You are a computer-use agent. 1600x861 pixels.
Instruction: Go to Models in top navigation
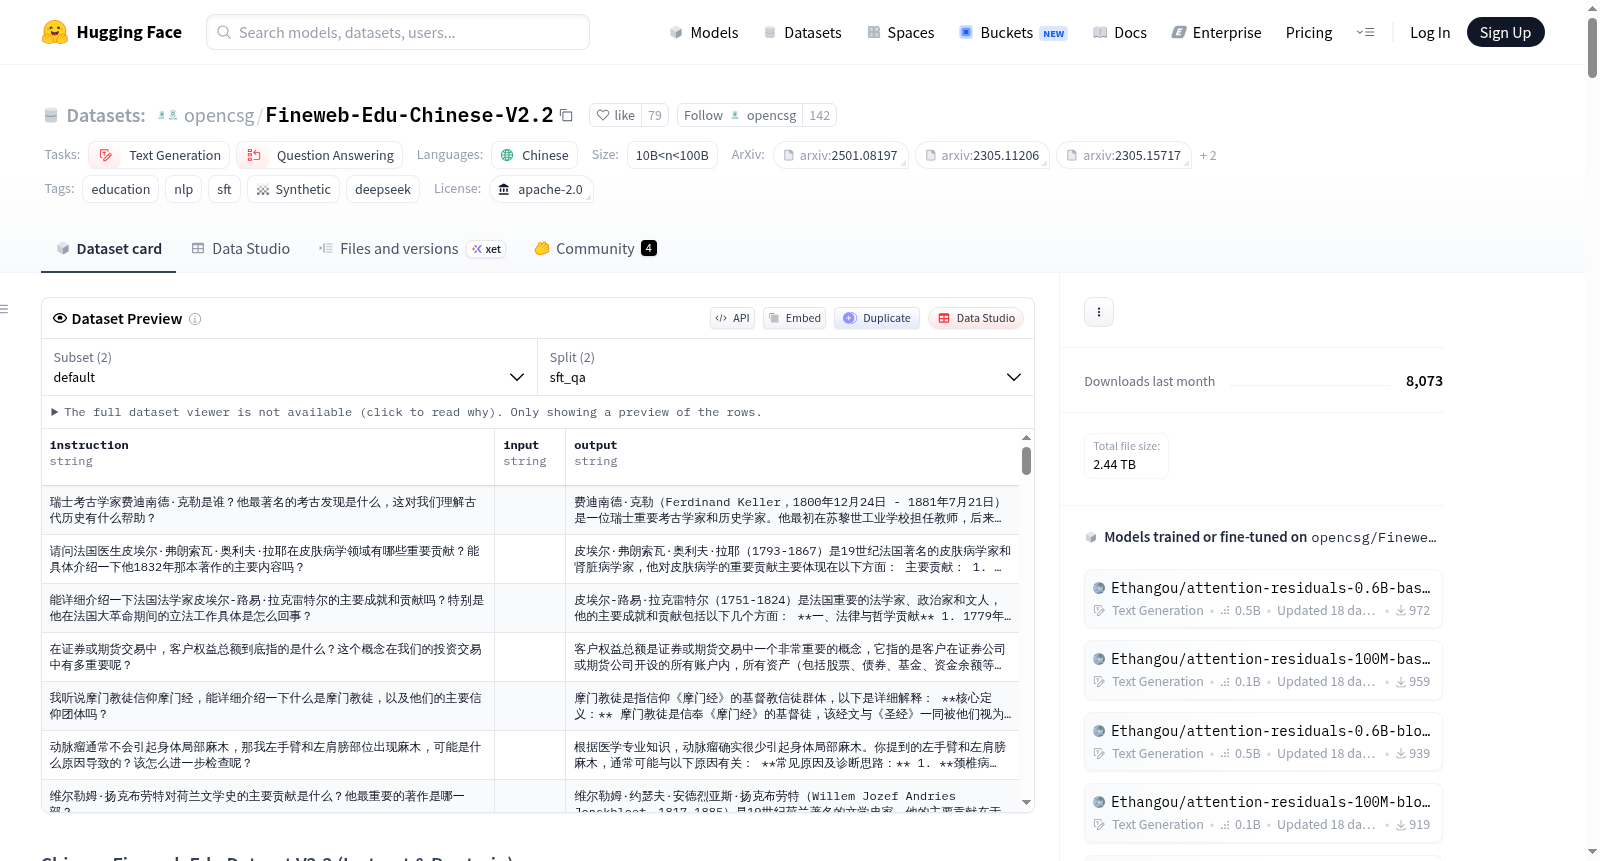704,33
